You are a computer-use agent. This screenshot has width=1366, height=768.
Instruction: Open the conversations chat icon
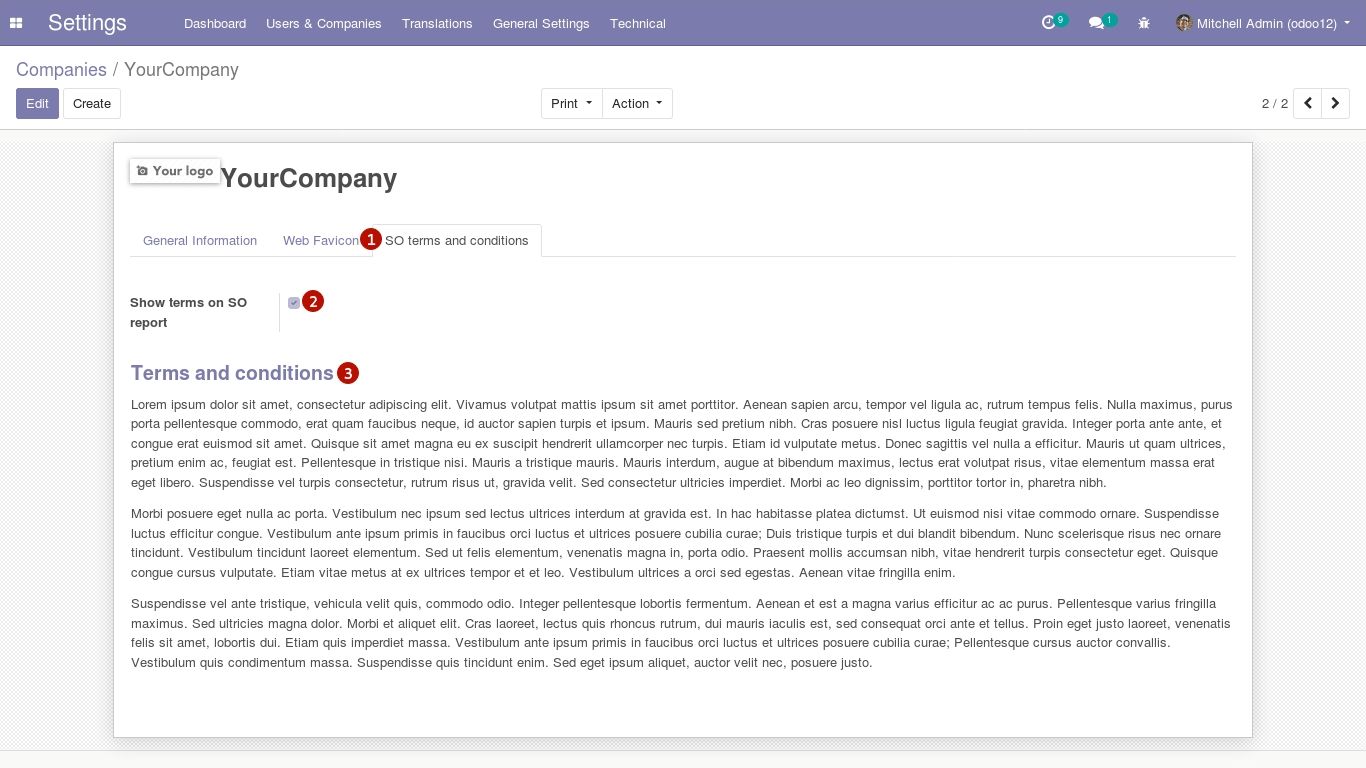coord(1101,22)
